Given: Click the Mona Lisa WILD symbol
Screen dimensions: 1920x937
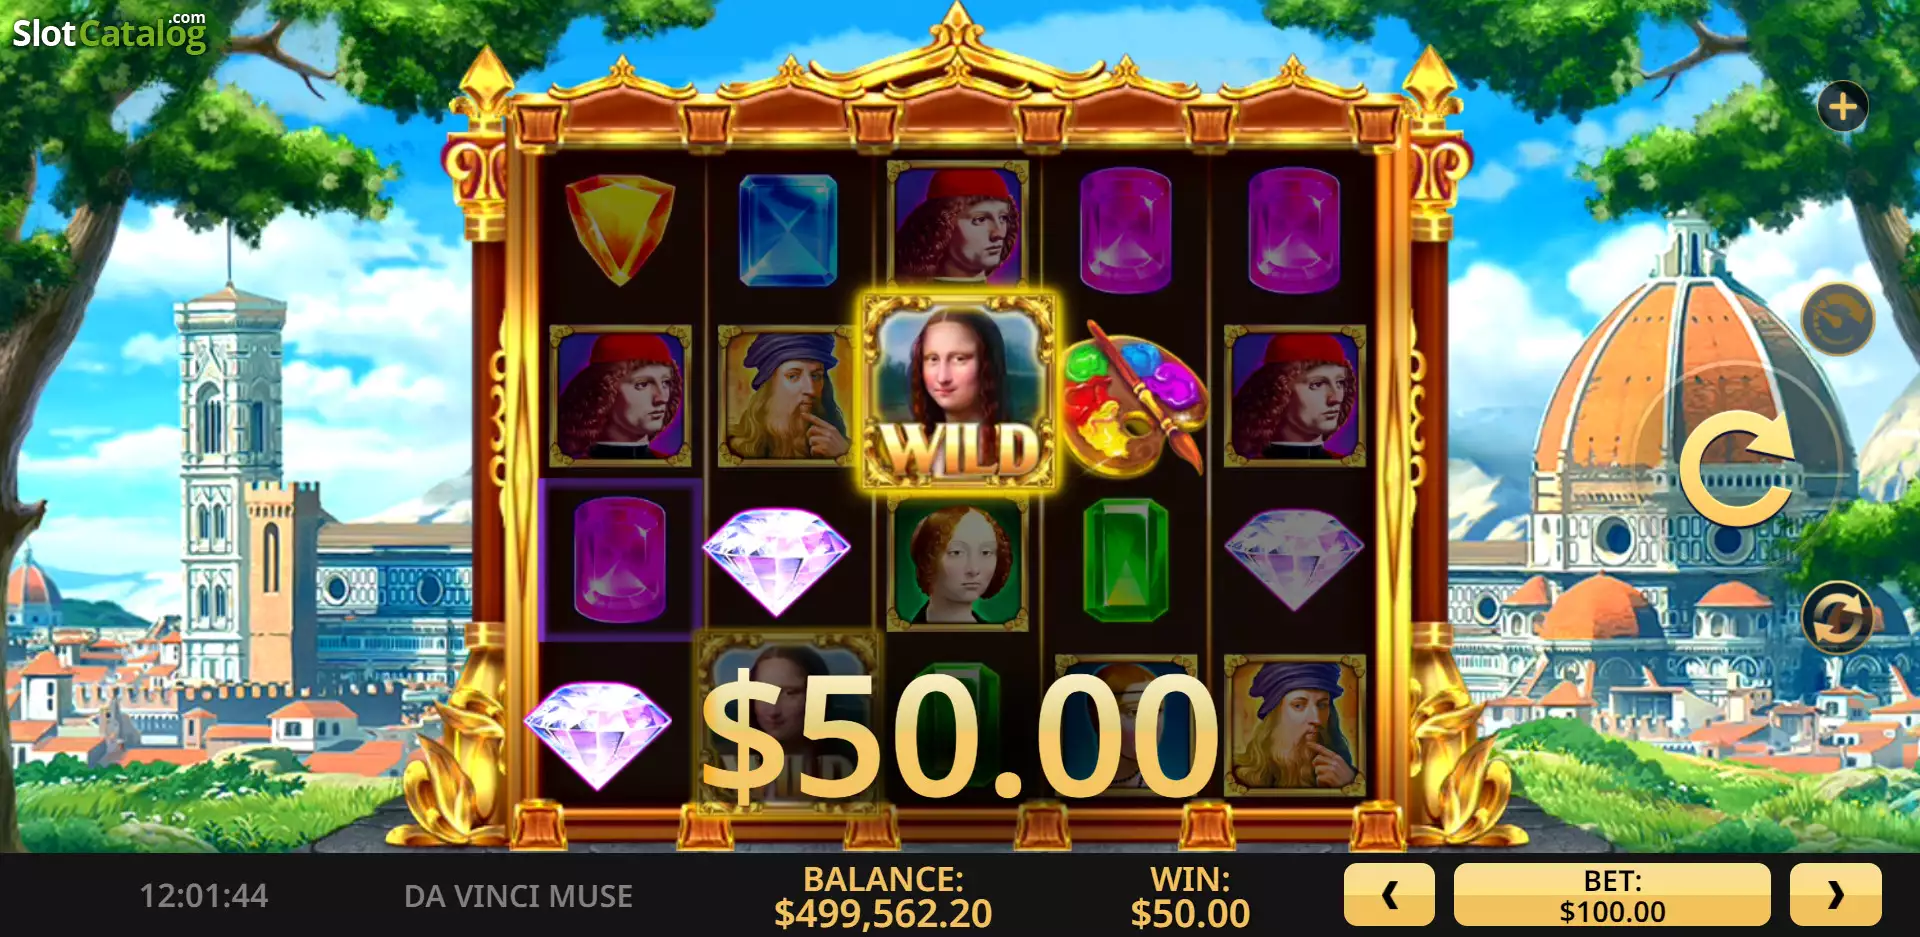Looking at the screenshot, I should [958, 392].
